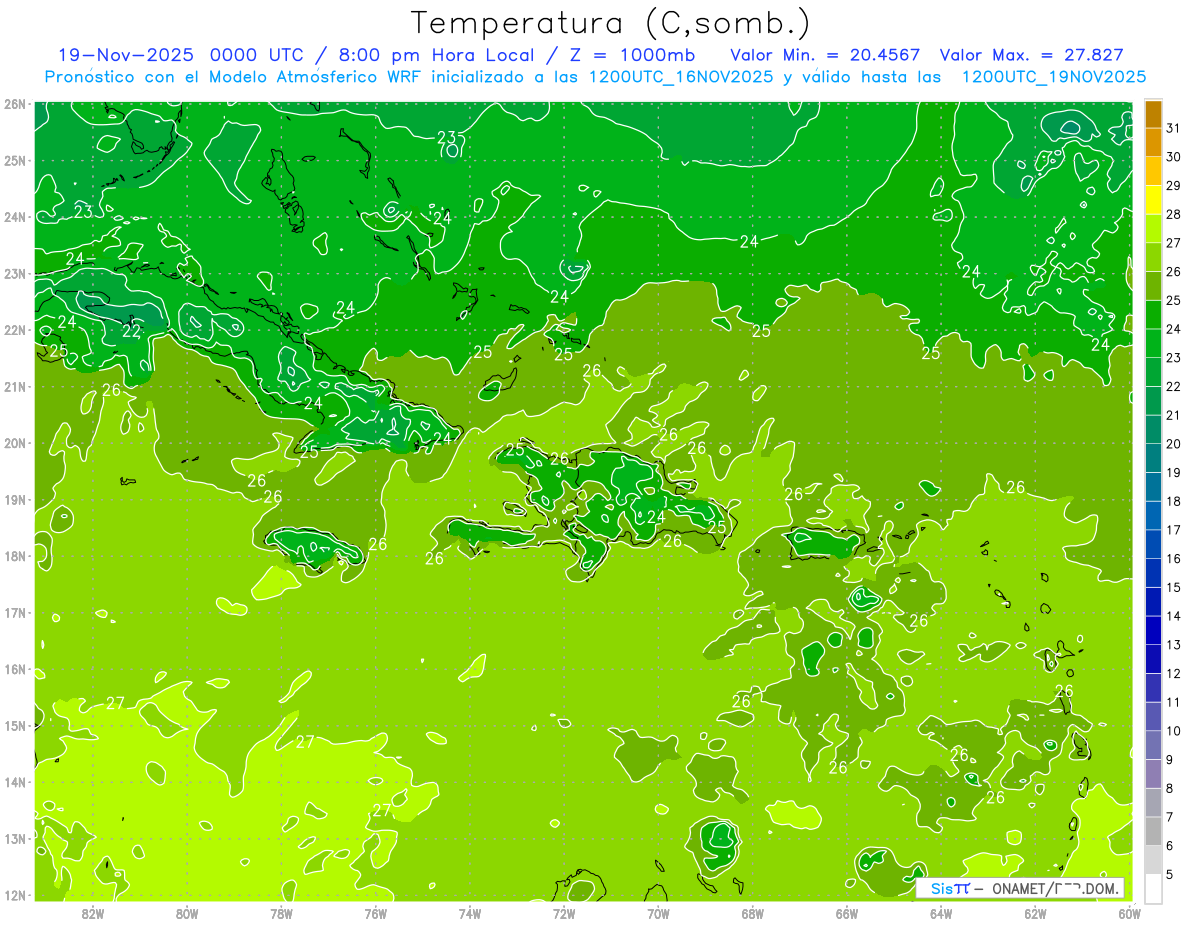The height and width of the screenshot is (927, 1200).
Task: Click the 70W longitude axis label
Action: (658, 913)
